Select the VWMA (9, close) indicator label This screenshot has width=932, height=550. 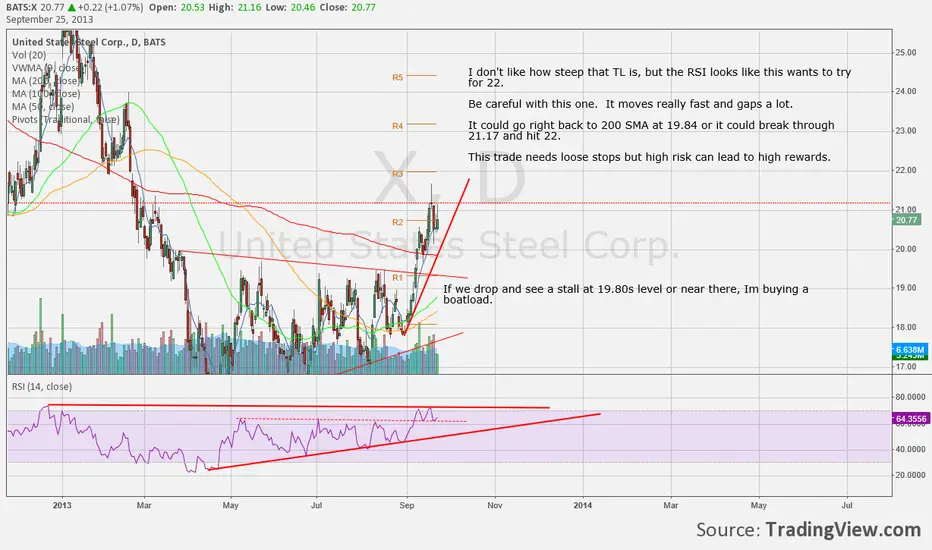tap(45, 68)
